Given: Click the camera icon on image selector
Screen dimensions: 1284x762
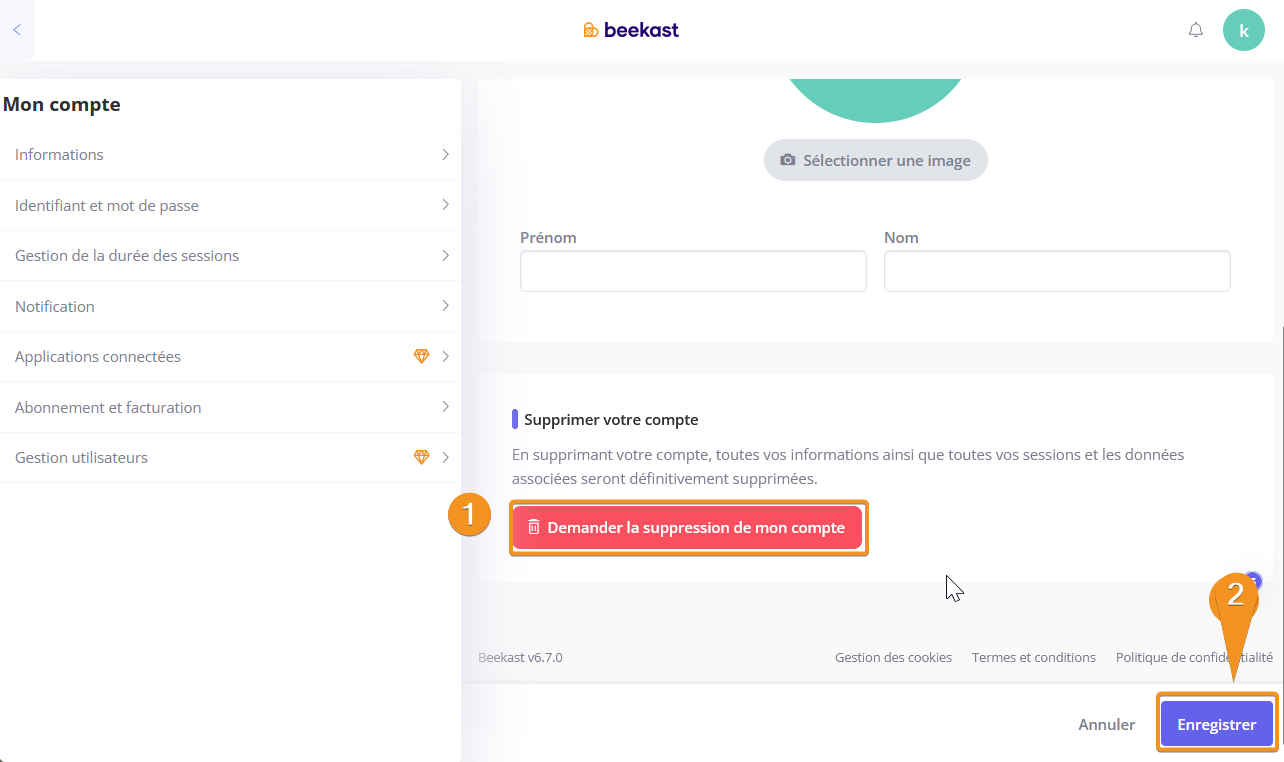Looking at the screenshot, I should [x=788, y=160].
